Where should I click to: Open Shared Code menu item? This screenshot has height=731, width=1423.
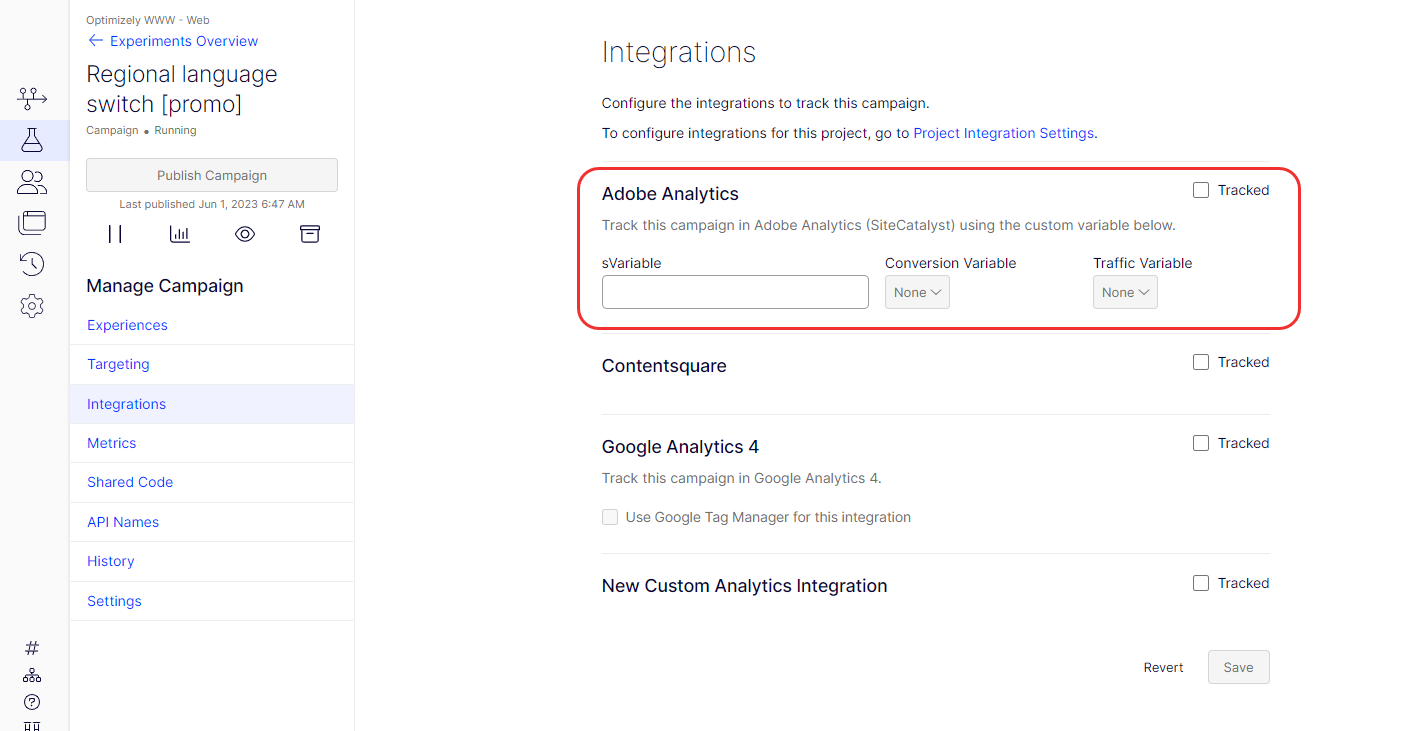(212, 482)
